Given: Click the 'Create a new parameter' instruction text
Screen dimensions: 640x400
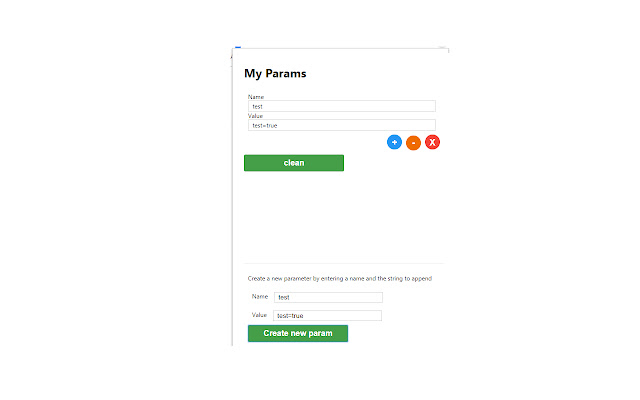Looking at the screenshot, I should (340, 278).
